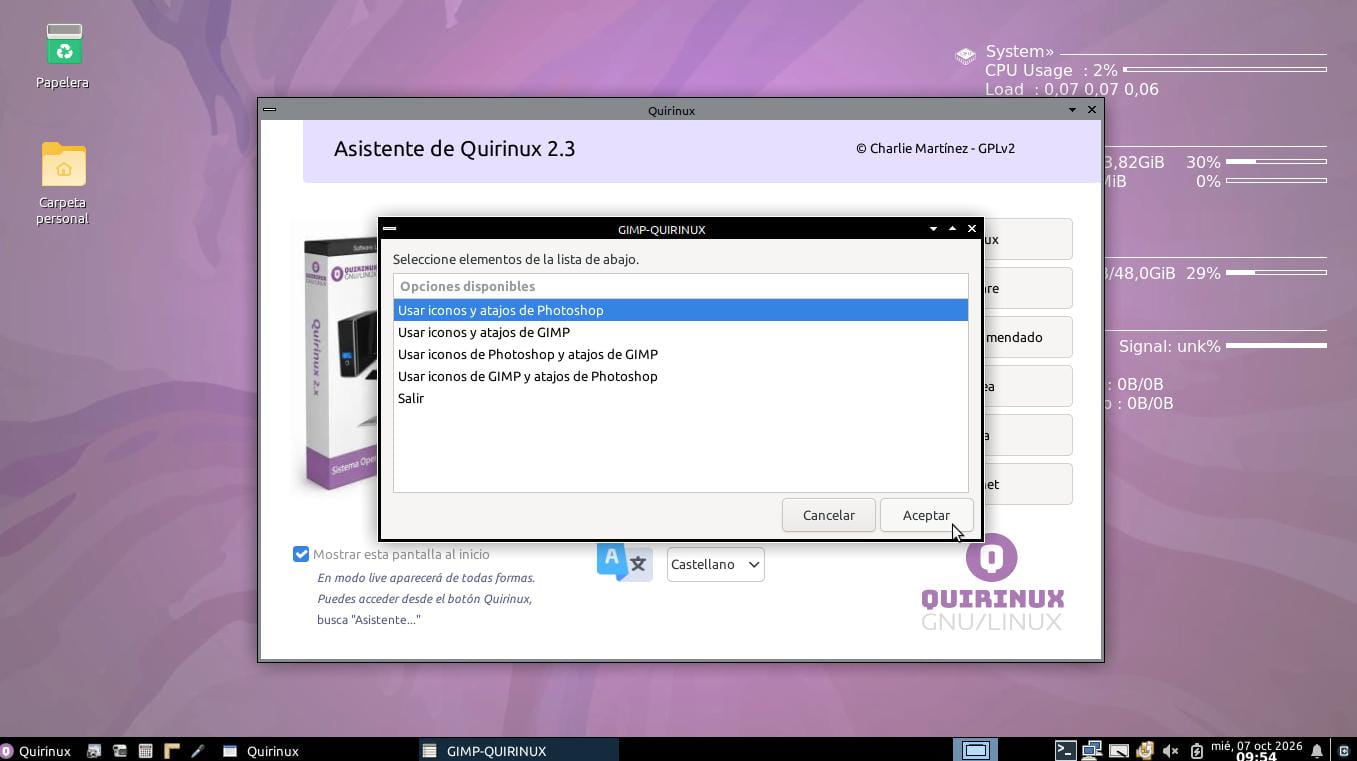This screenshot has width=1357, height=761.
Task: Click the assistant button ending in 'mendado'
Action: [1028, 337]
